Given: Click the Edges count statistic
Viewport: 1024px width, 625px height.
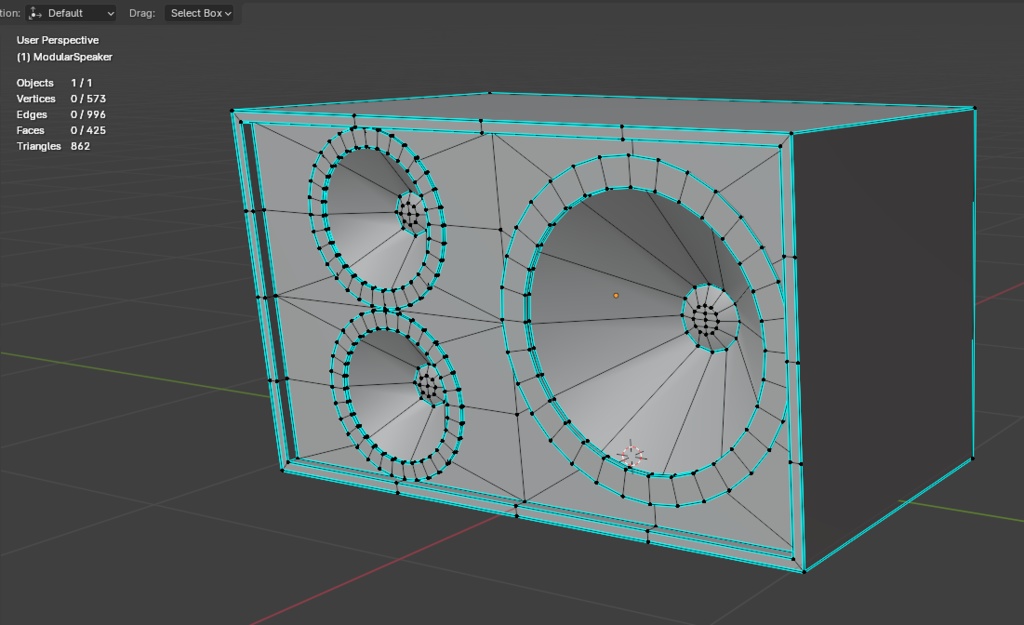Looking at the screenshot, I should coord(60,115).
